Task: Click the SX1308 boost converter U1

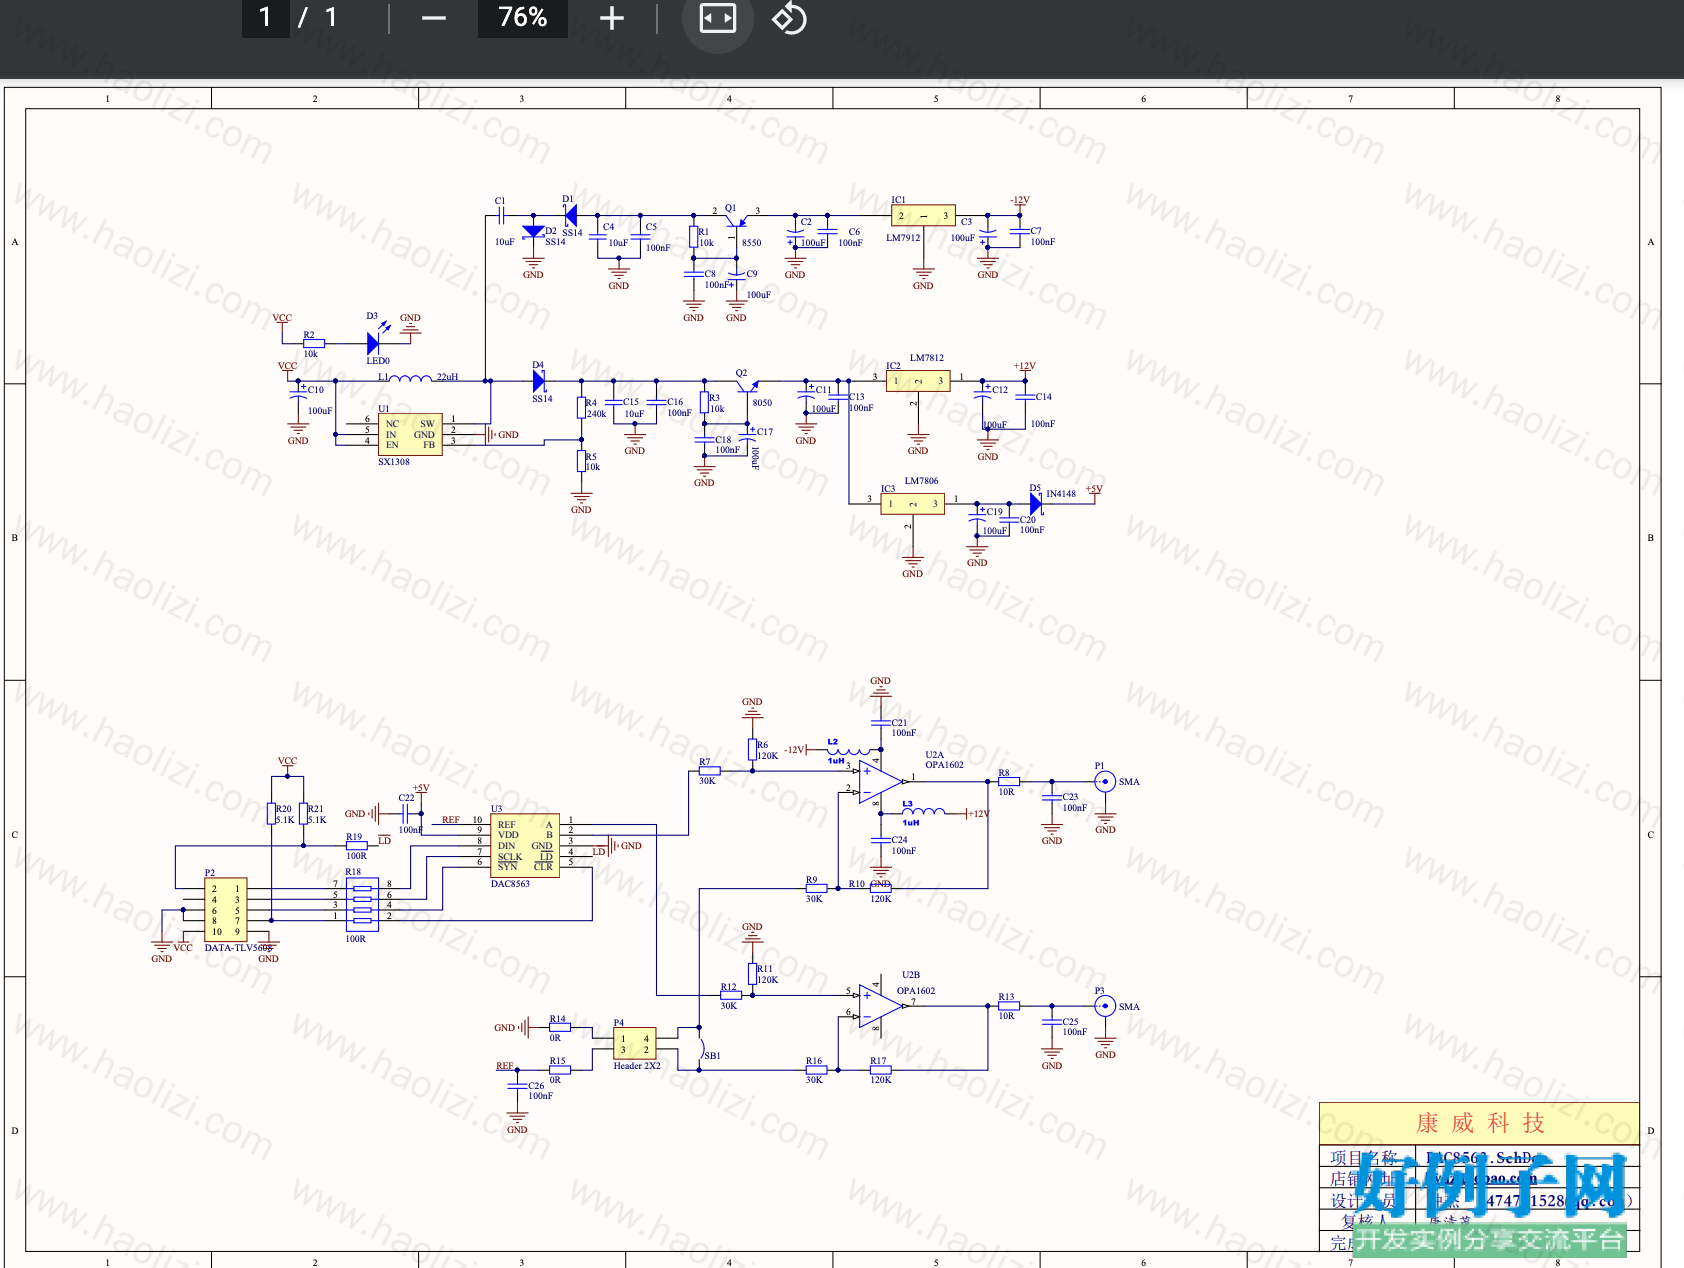Action: (x=410, y=434)
